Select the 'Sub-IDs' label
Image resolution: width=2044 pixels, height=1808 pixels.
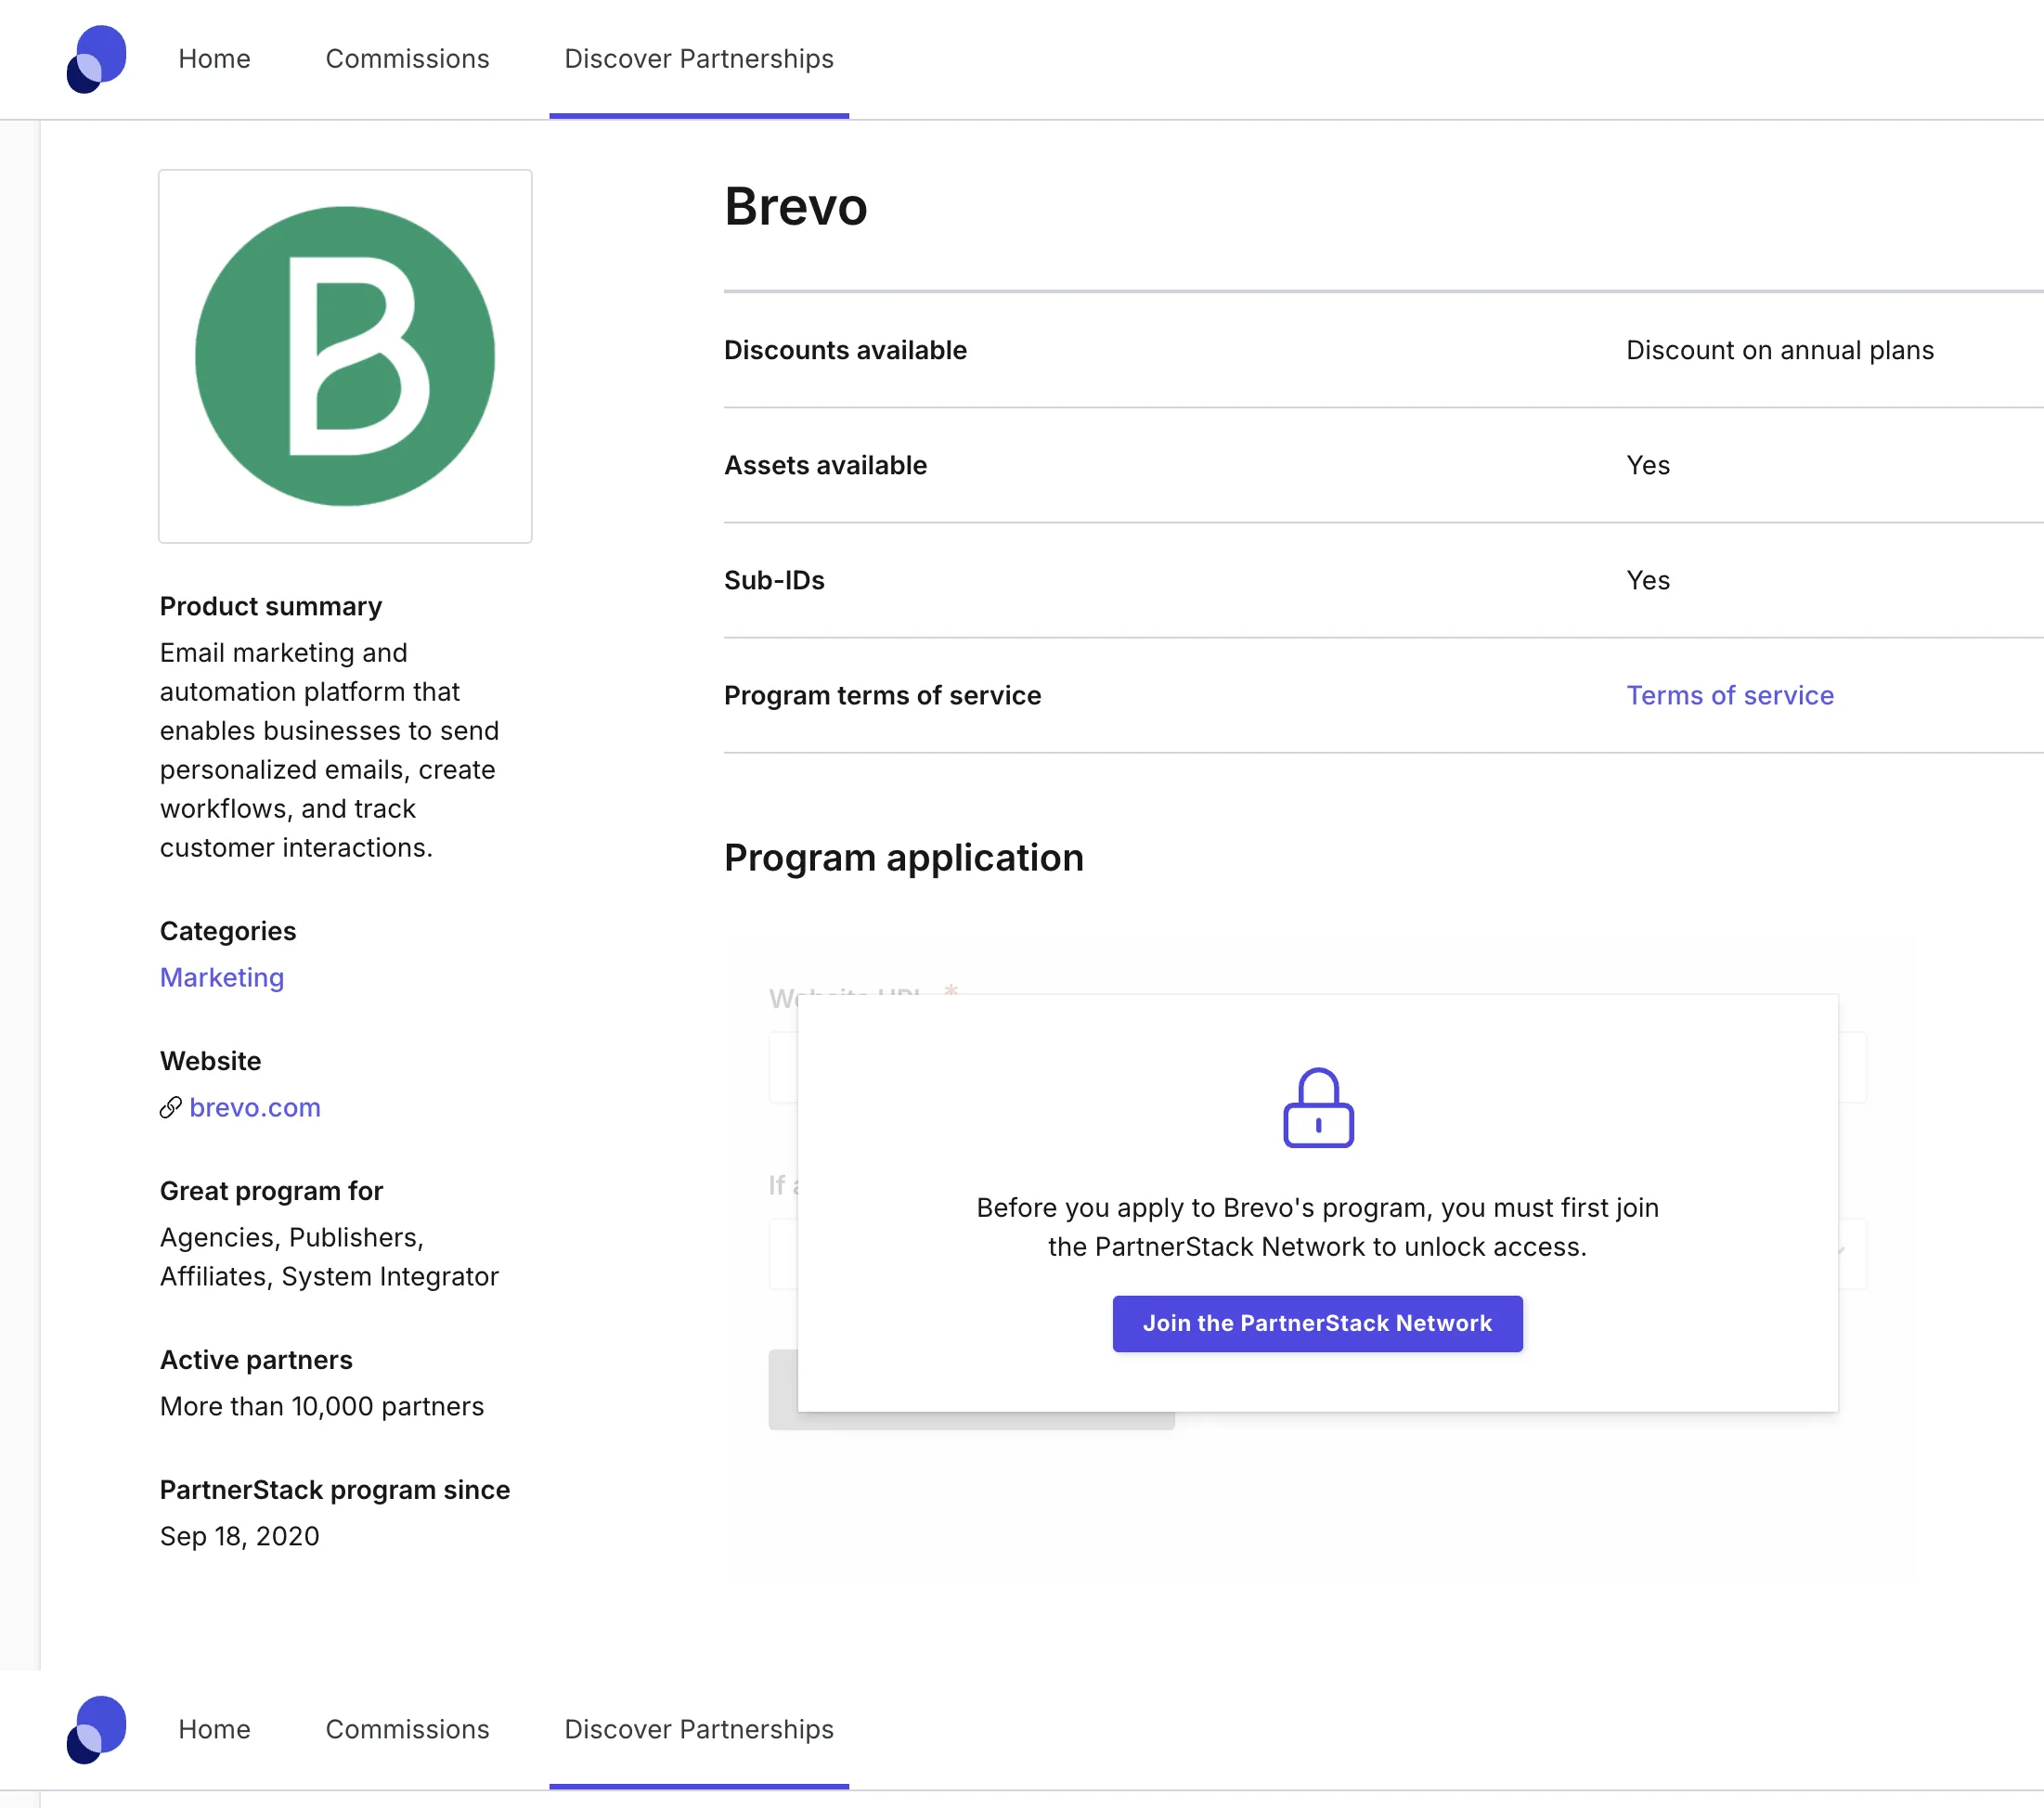[774, 580]
